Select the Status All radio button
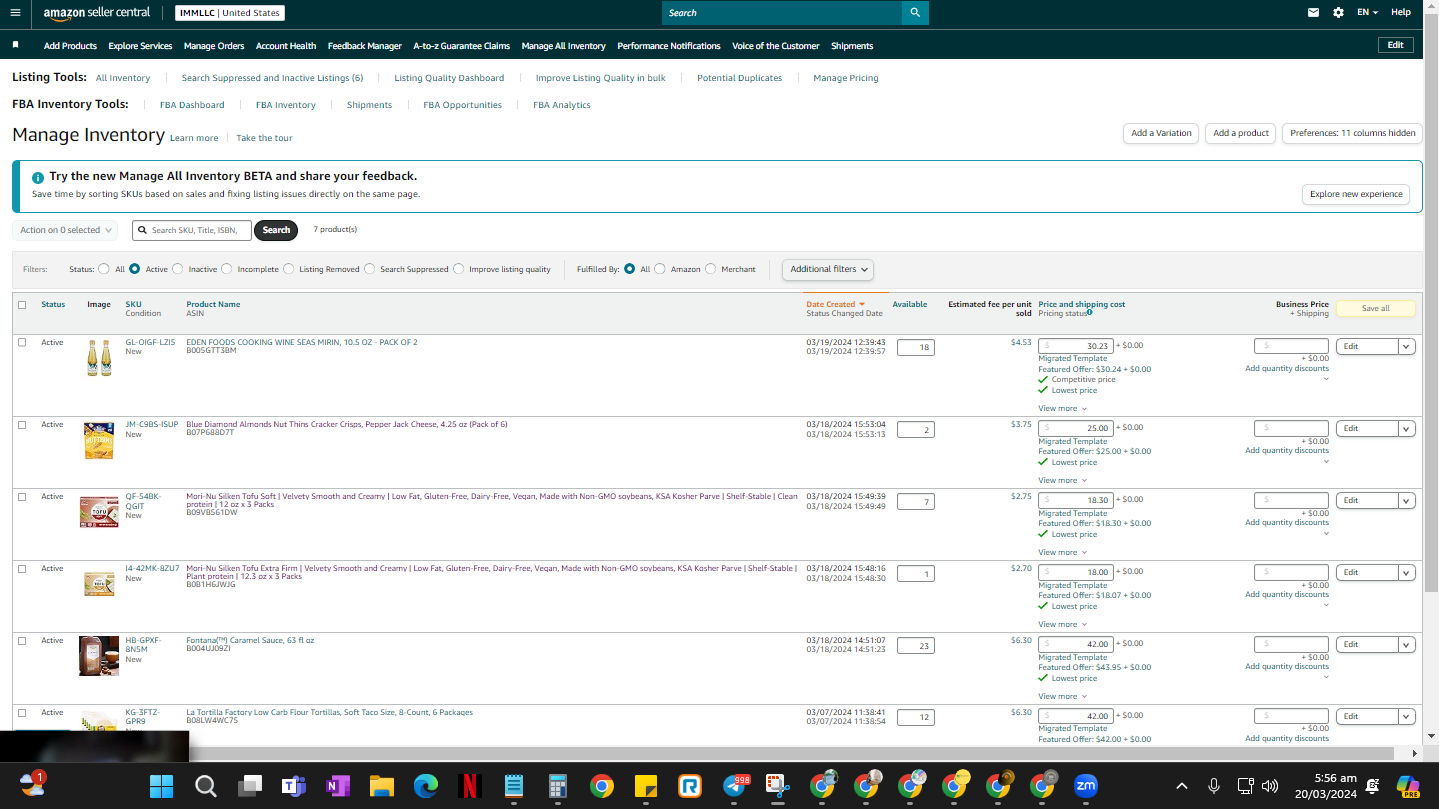This screenshot has height=809, width=1439. [x=104, y=269]
